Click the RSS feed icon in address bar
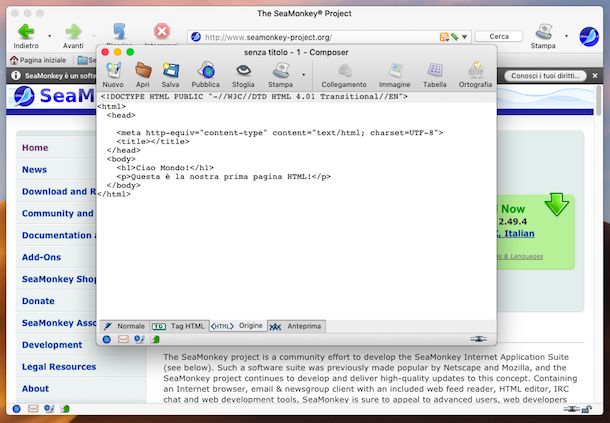 click(444, 37)
